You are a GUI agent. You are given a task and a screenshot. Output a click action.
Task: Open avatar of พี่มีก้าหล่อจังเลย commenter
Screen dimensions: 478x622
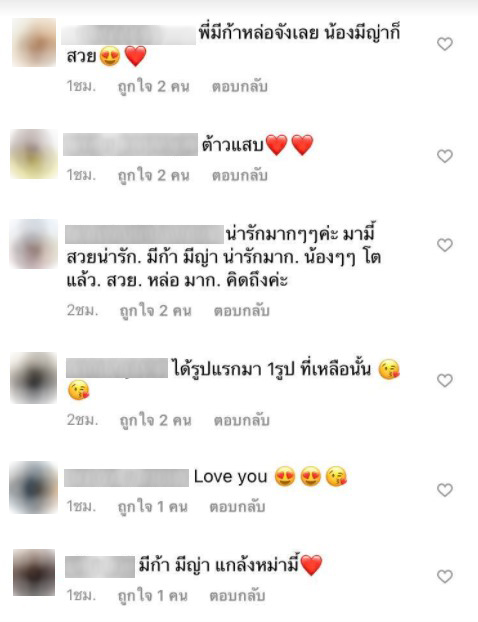[x=34, y=42]
